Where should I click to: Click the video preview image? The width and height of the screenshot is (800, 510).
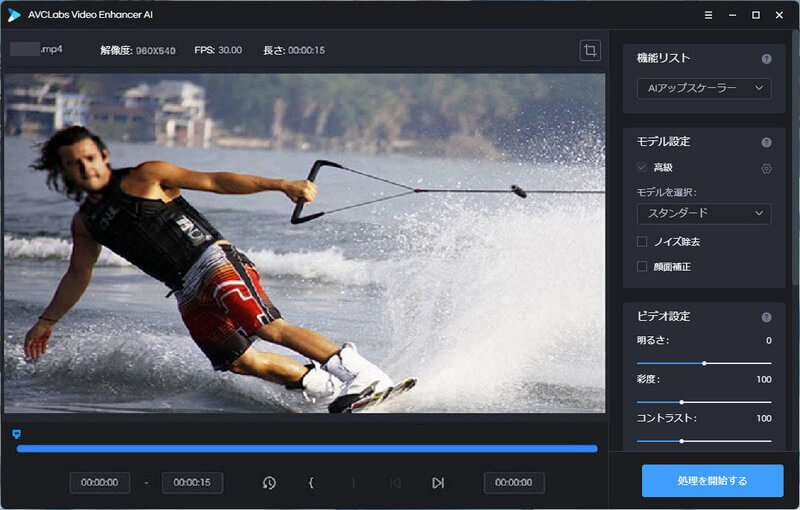[305, 243]
